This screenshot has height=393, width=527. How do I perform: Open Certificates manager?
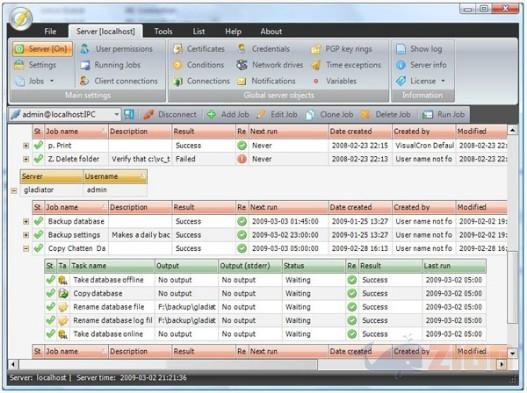[199, 49]
